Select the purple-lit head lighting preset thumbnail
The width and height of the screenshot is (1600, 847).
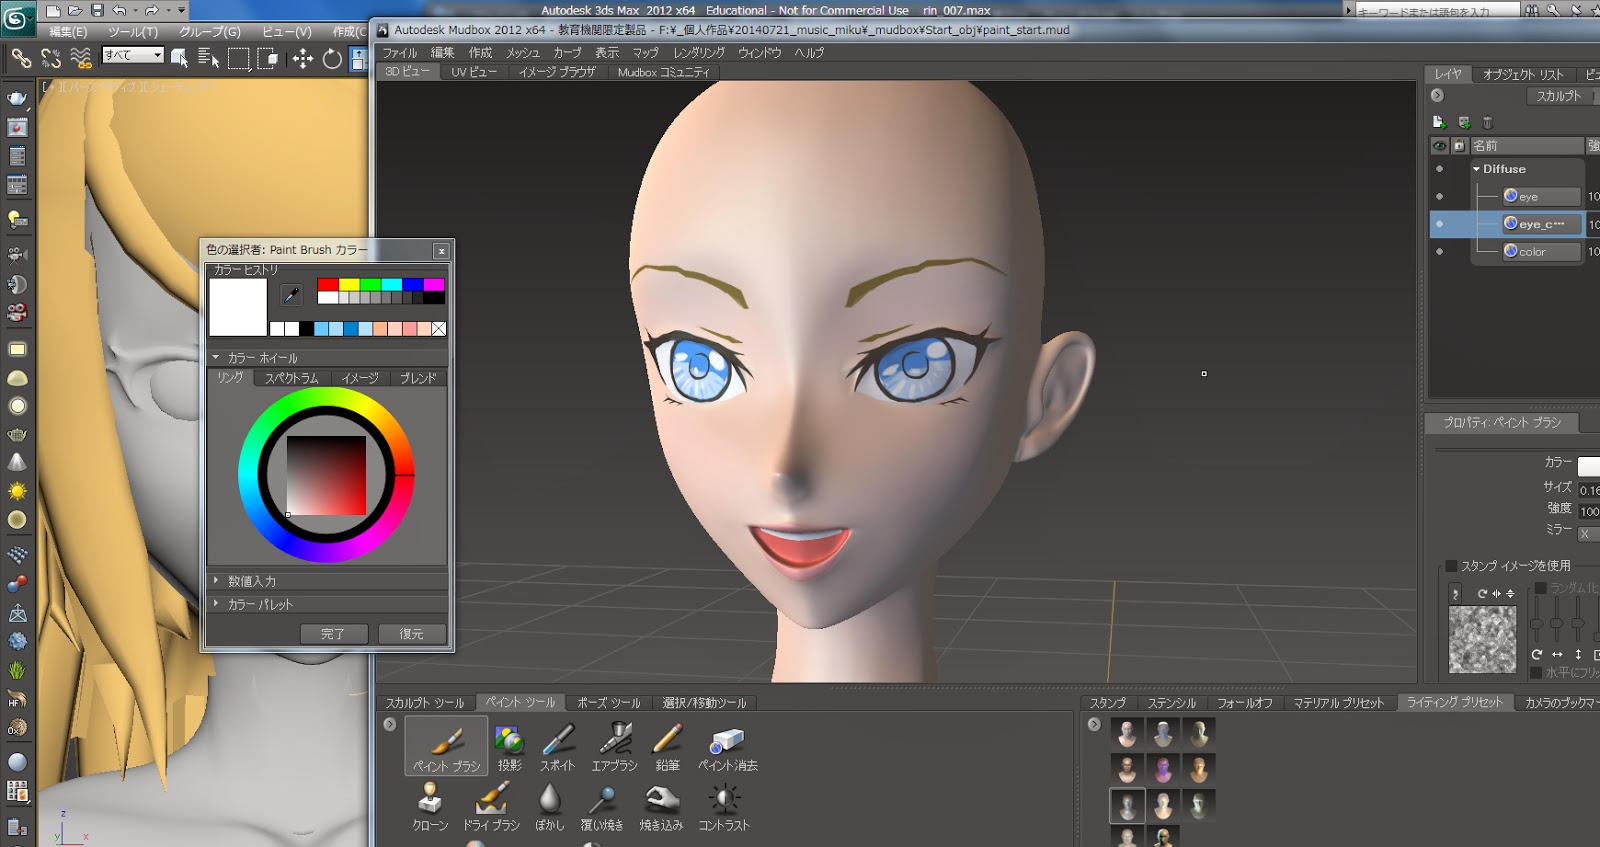tap(1163, 769)
